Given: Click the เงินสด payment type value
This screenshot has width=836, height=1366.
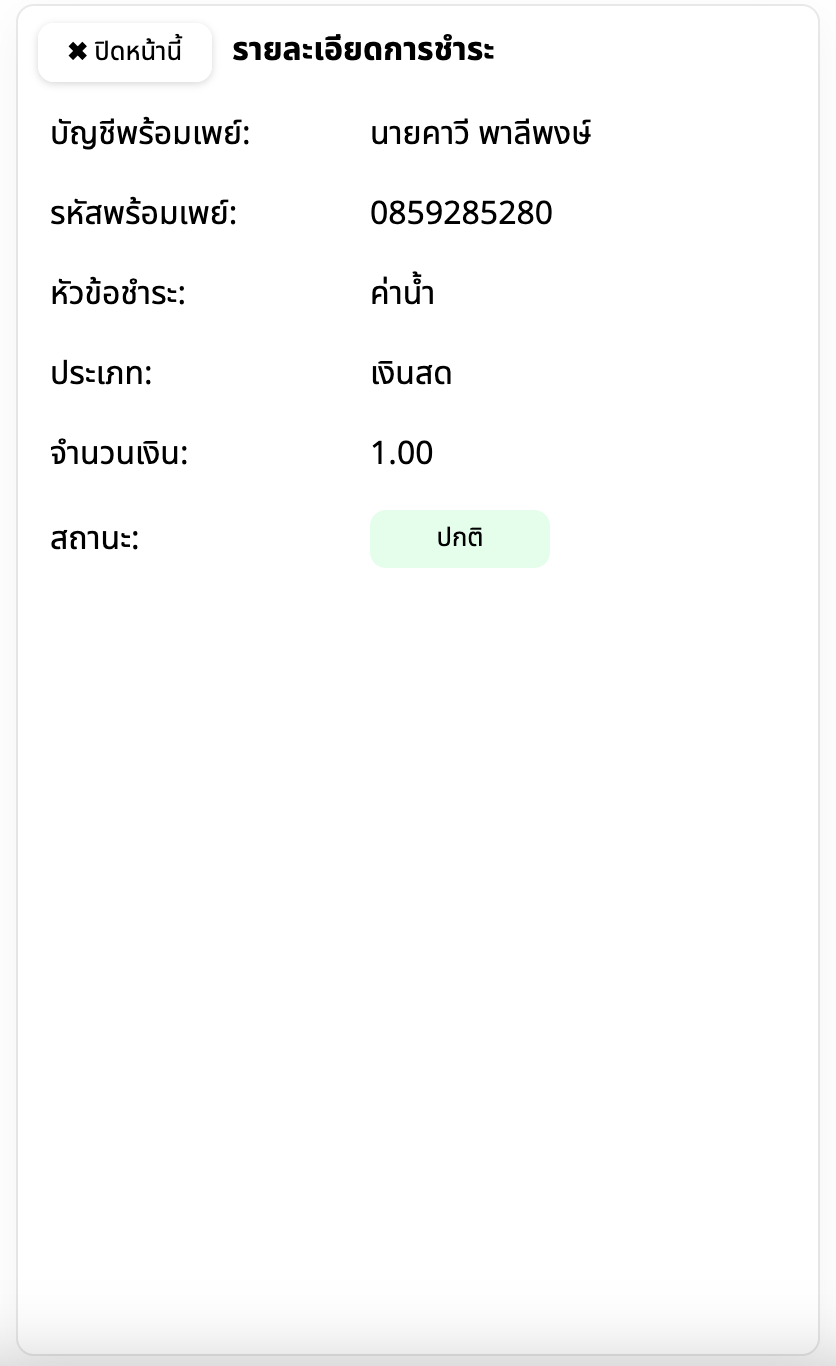Looking at the screenshot, I should [x=411, y=375].
